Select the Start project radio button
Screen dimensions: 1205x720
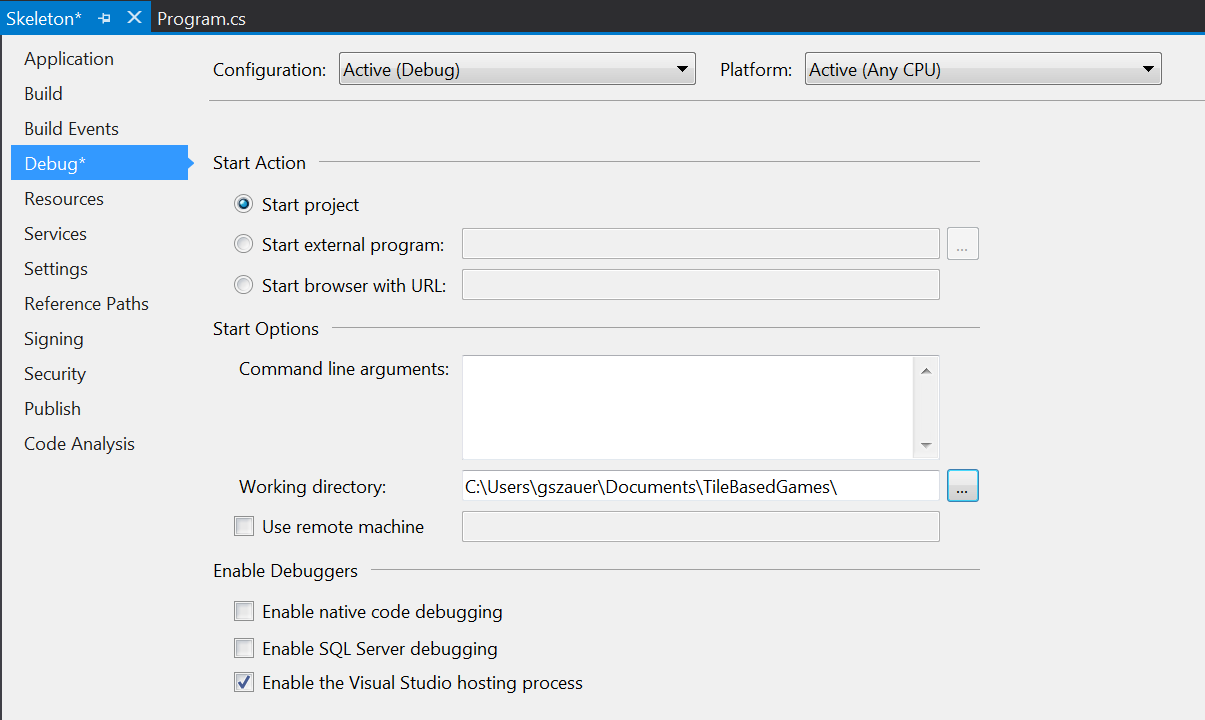(244, 205)
